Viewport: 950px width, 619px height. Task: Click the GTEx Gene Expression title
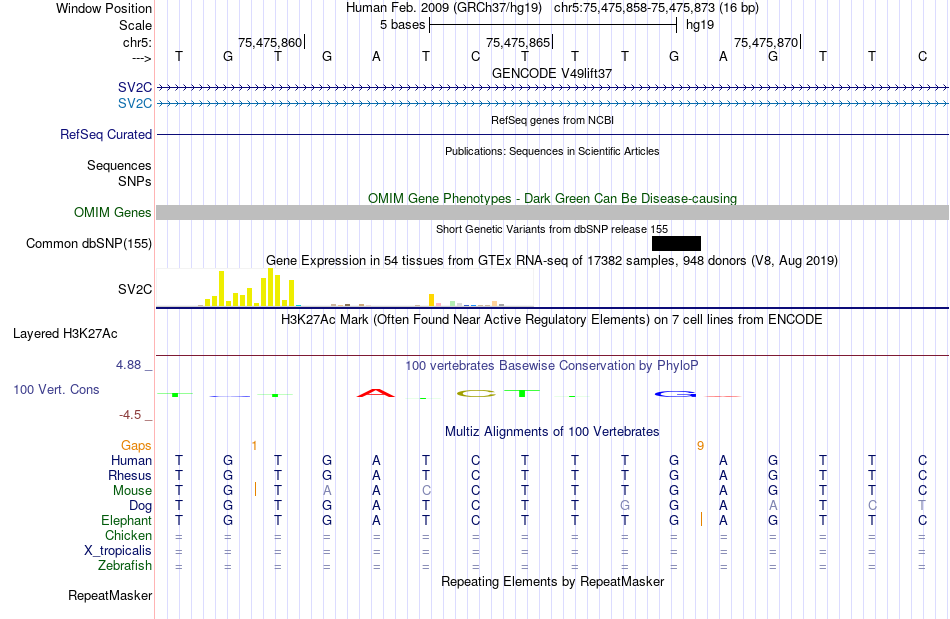coord(552,261)
